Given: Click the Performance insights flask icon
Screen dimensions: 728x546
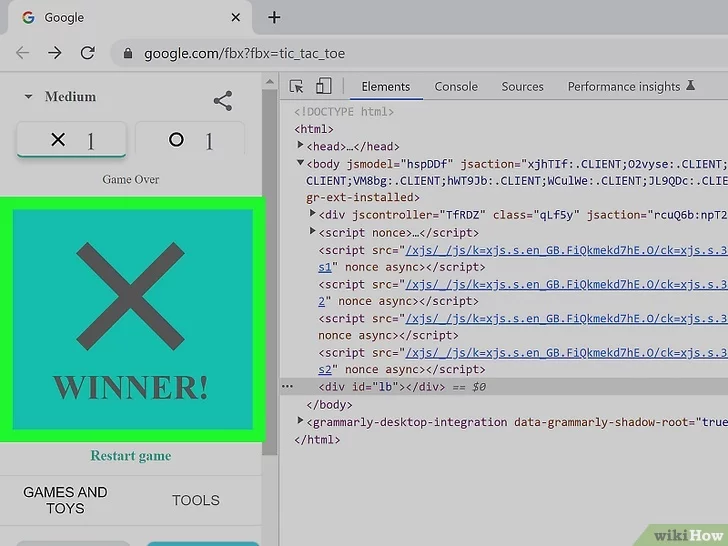Looking at the screenshot, I should (x=690, y=85).
